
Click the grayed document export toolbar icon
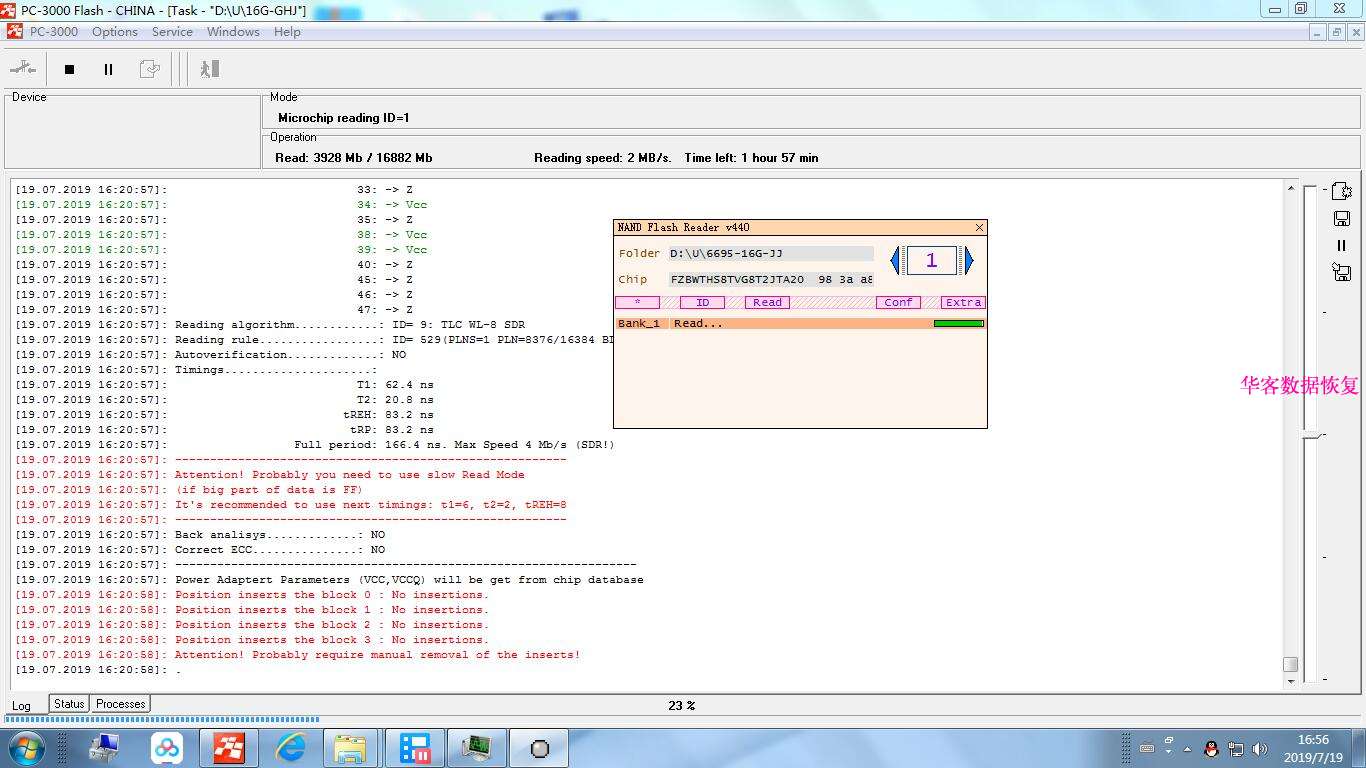pos(149,69)
